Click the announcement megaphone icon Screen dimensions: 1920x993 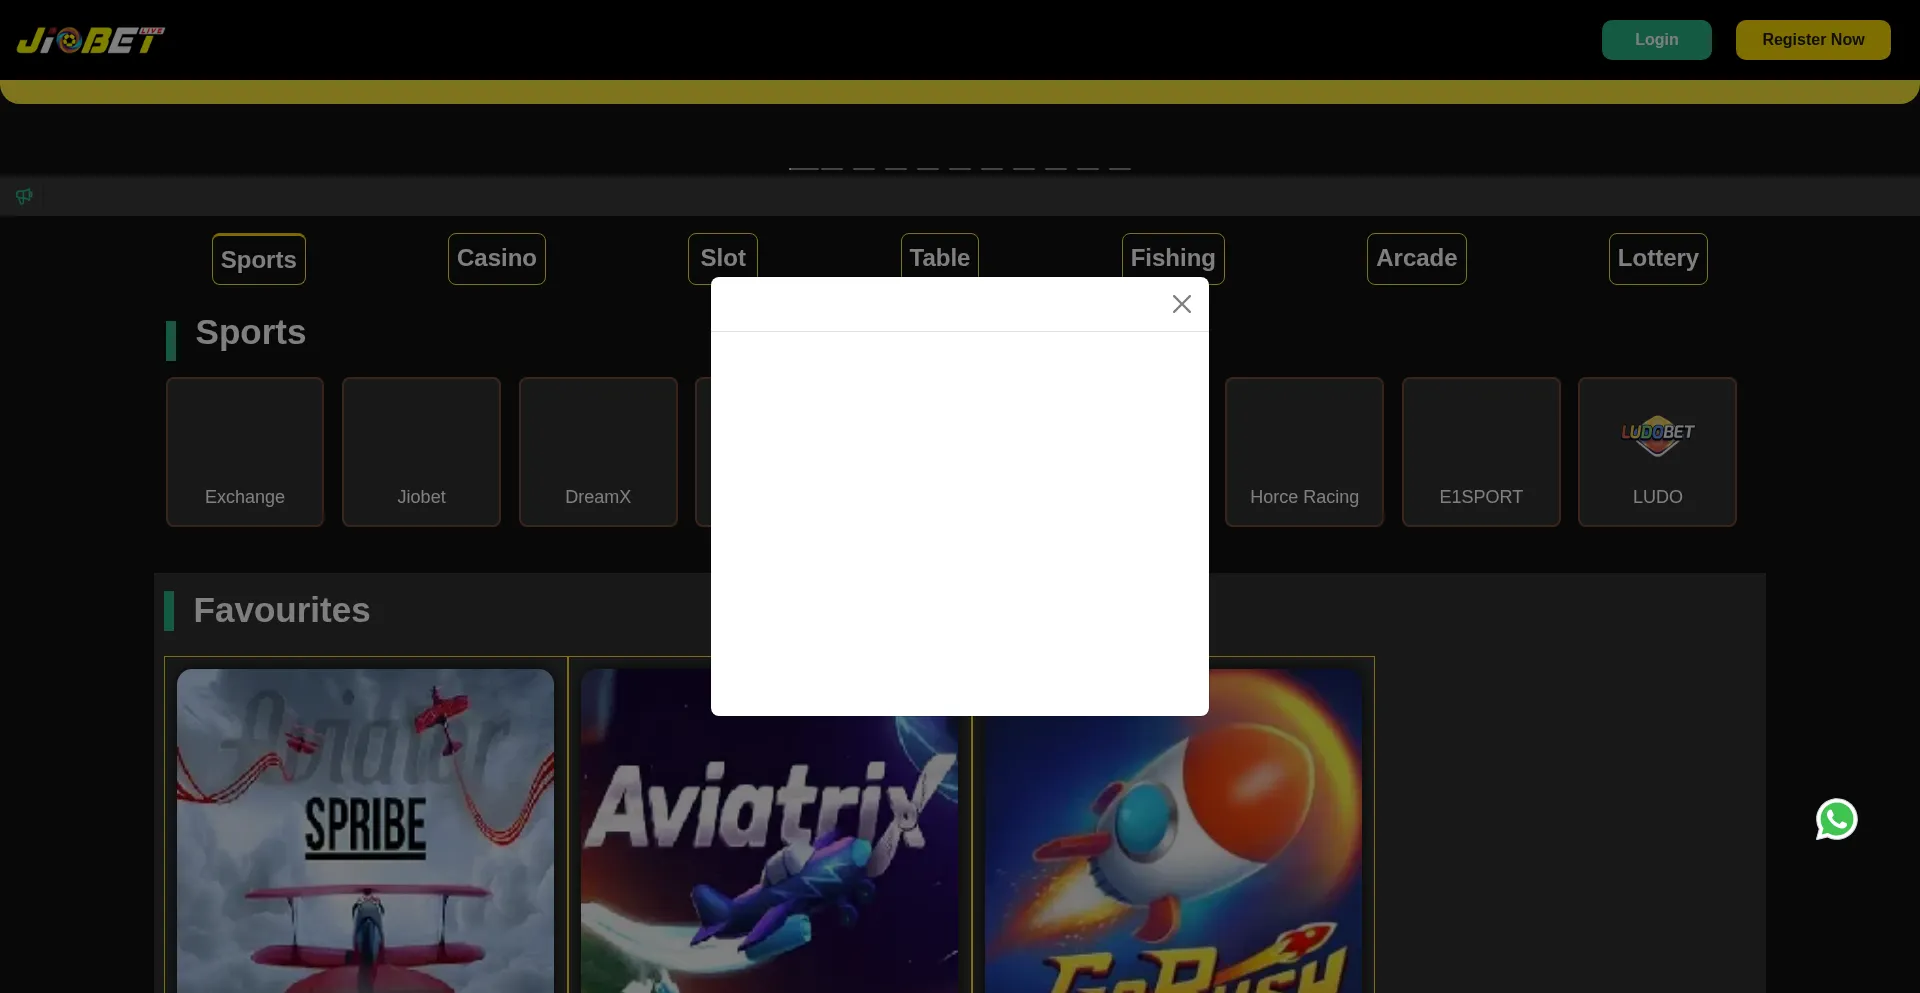point(24,196)
